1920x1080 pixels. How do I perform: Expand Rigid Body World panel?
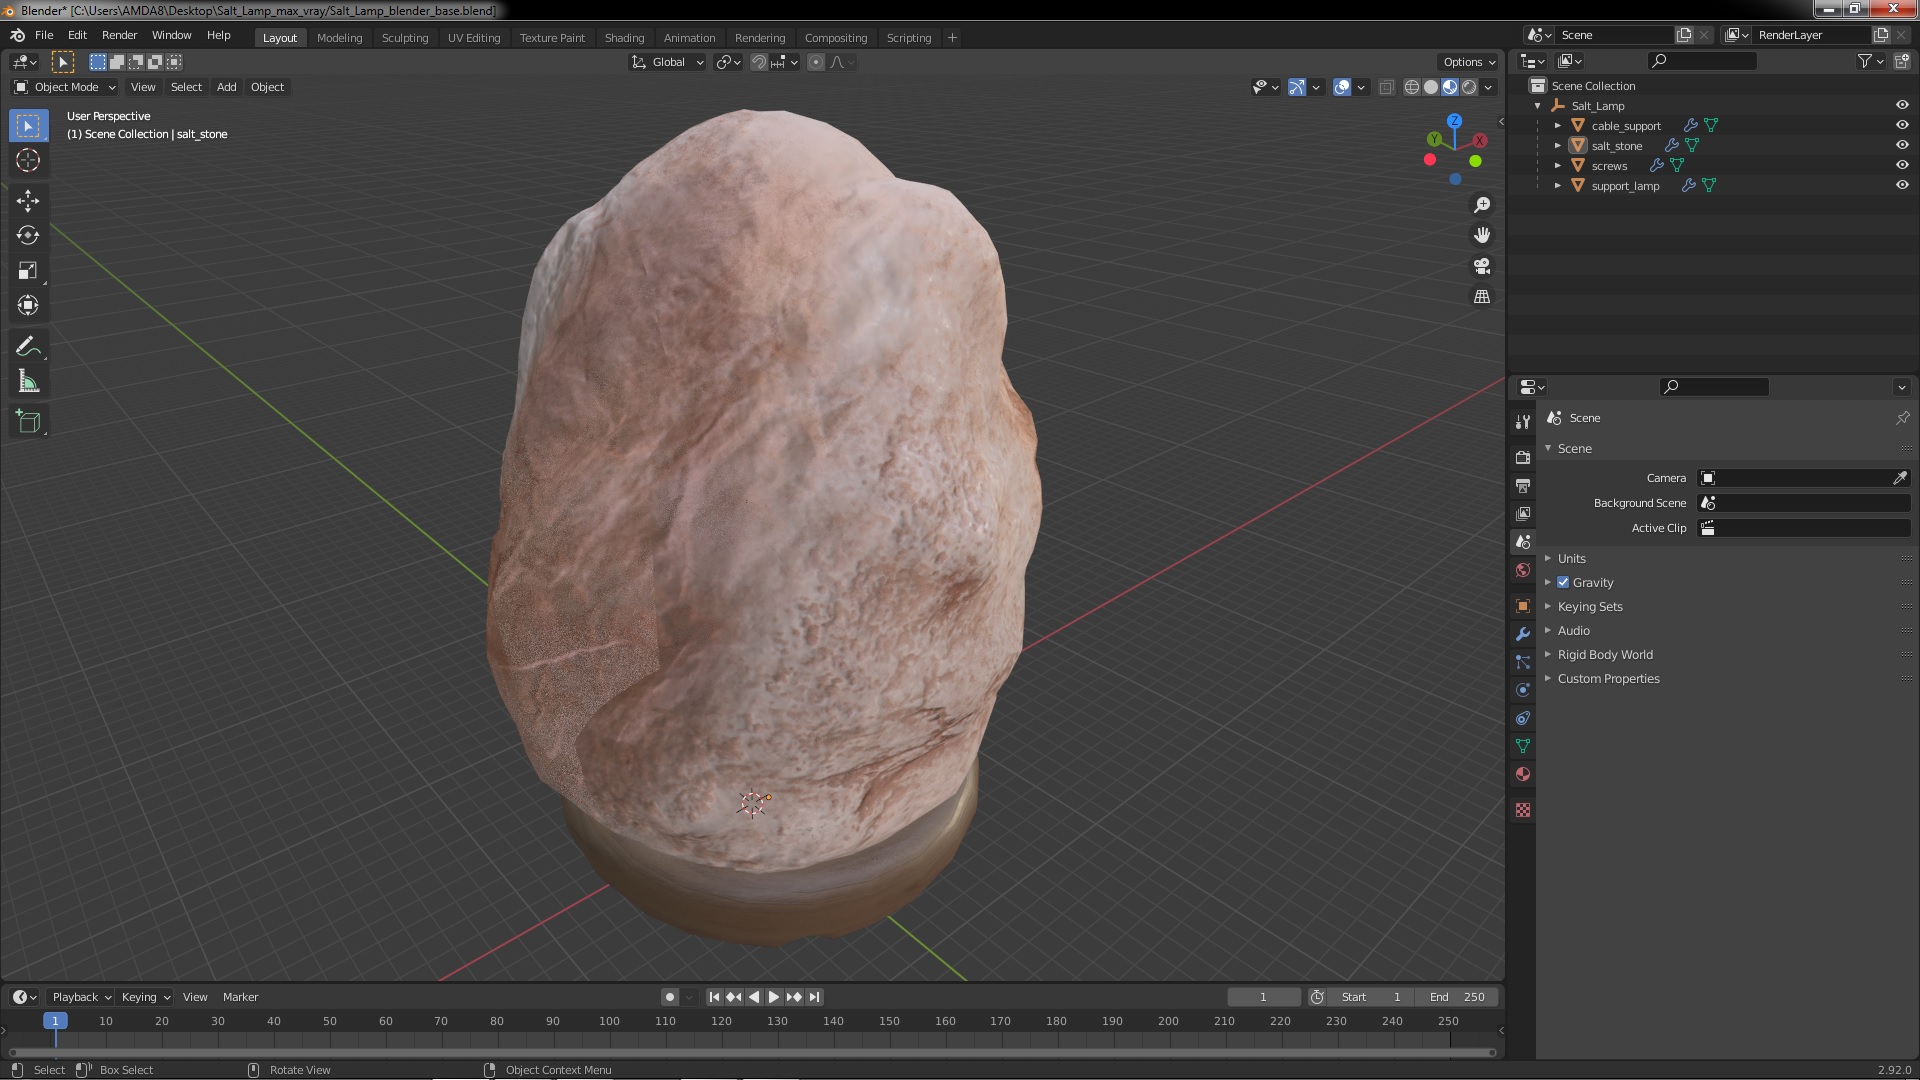click(1604, 654)
